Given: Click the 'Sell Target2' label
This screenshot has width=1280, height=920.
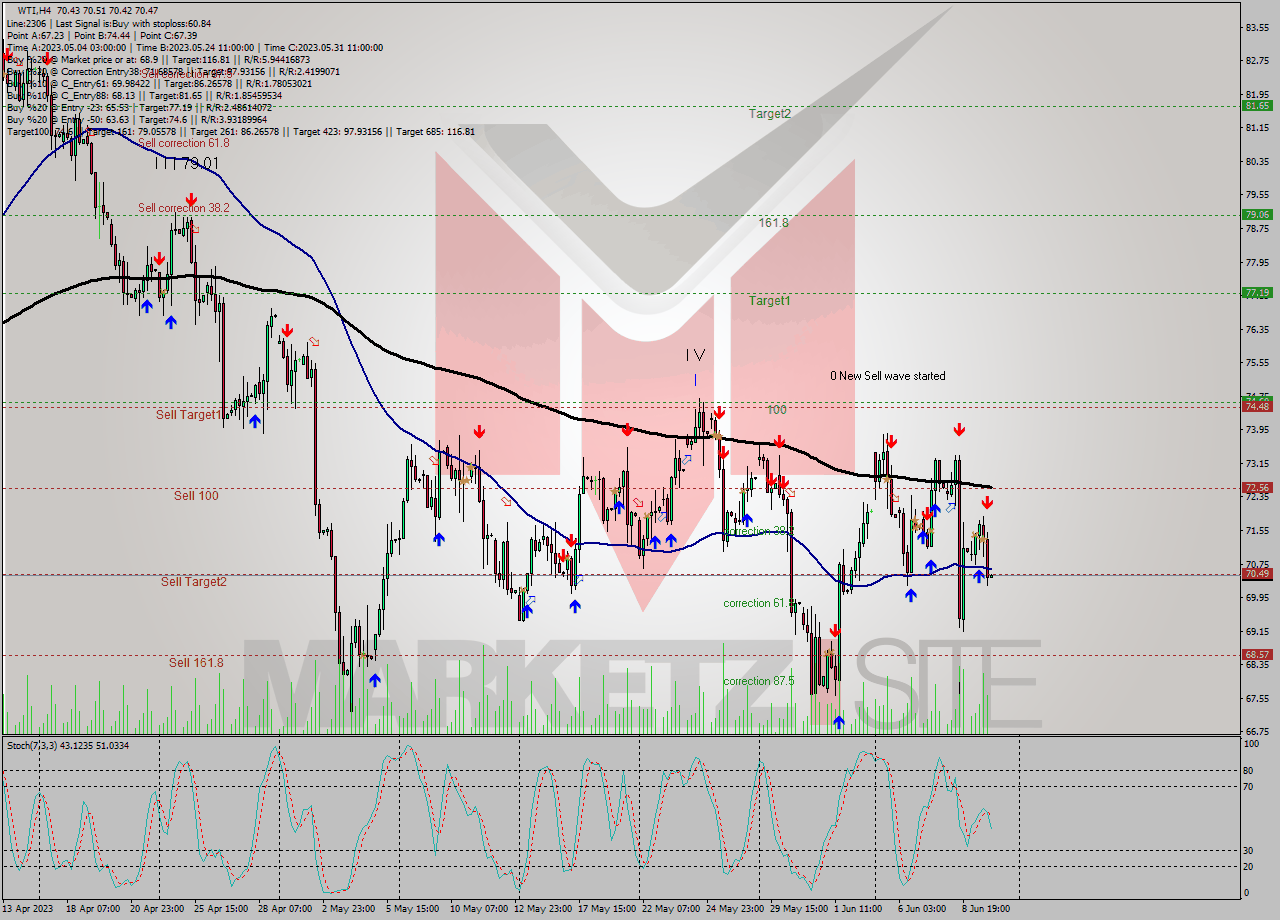Looking at the screenshot, I should (194, 582).
